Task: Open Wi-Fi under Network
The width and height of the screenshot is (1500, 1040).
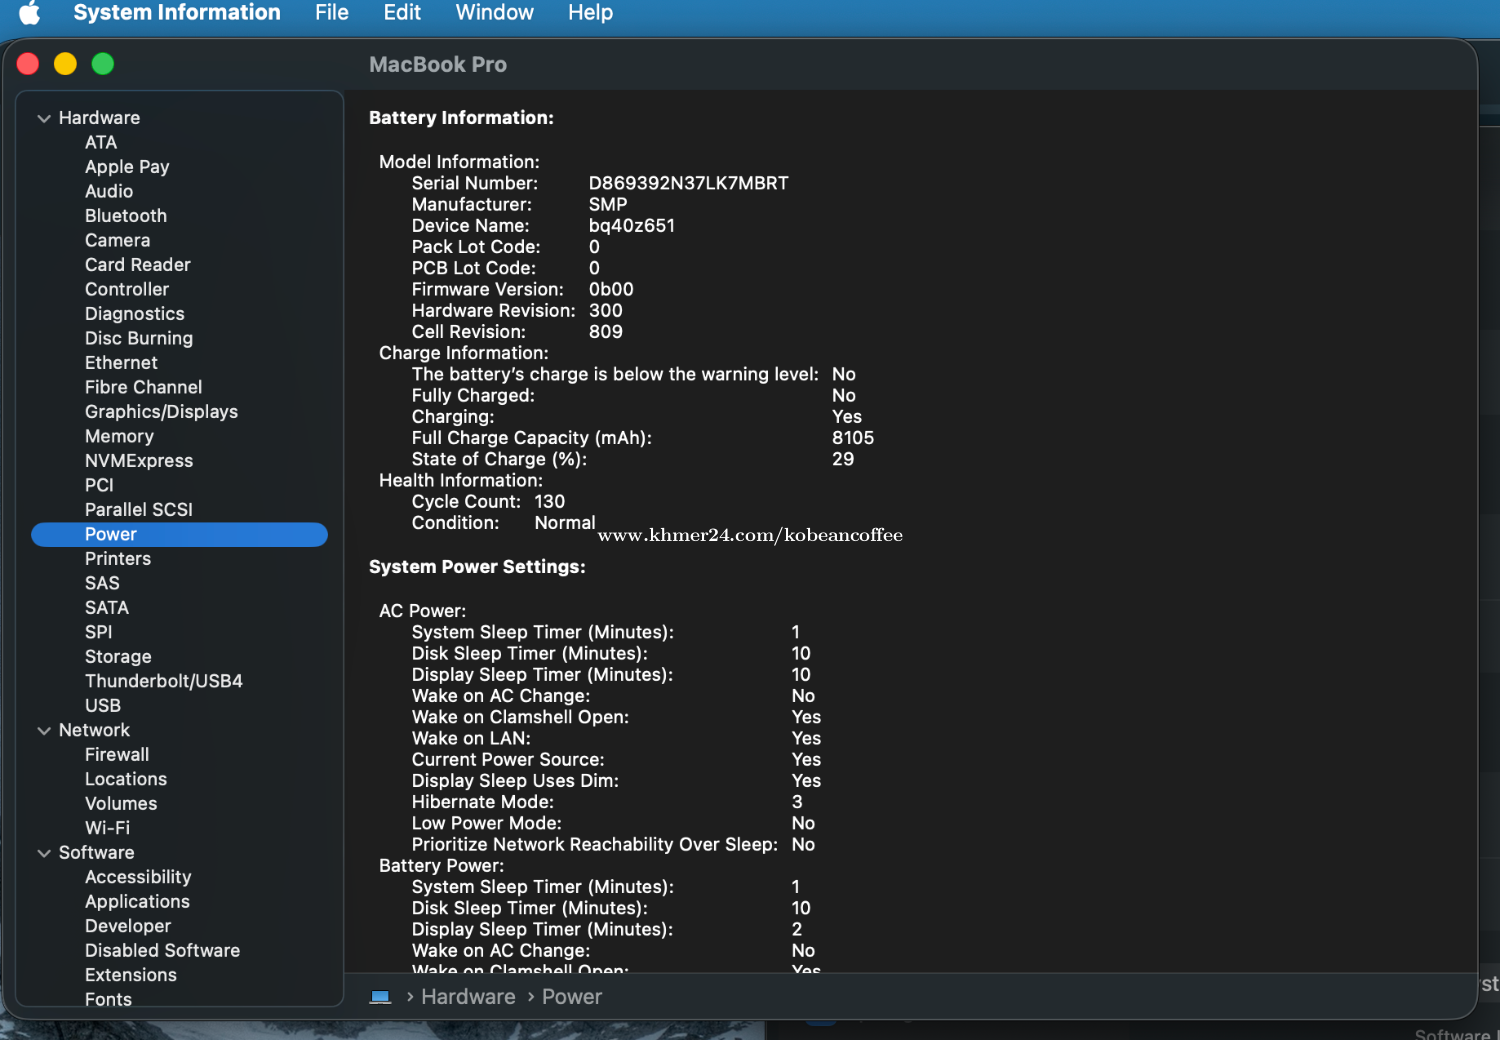Action: (107, 828)
